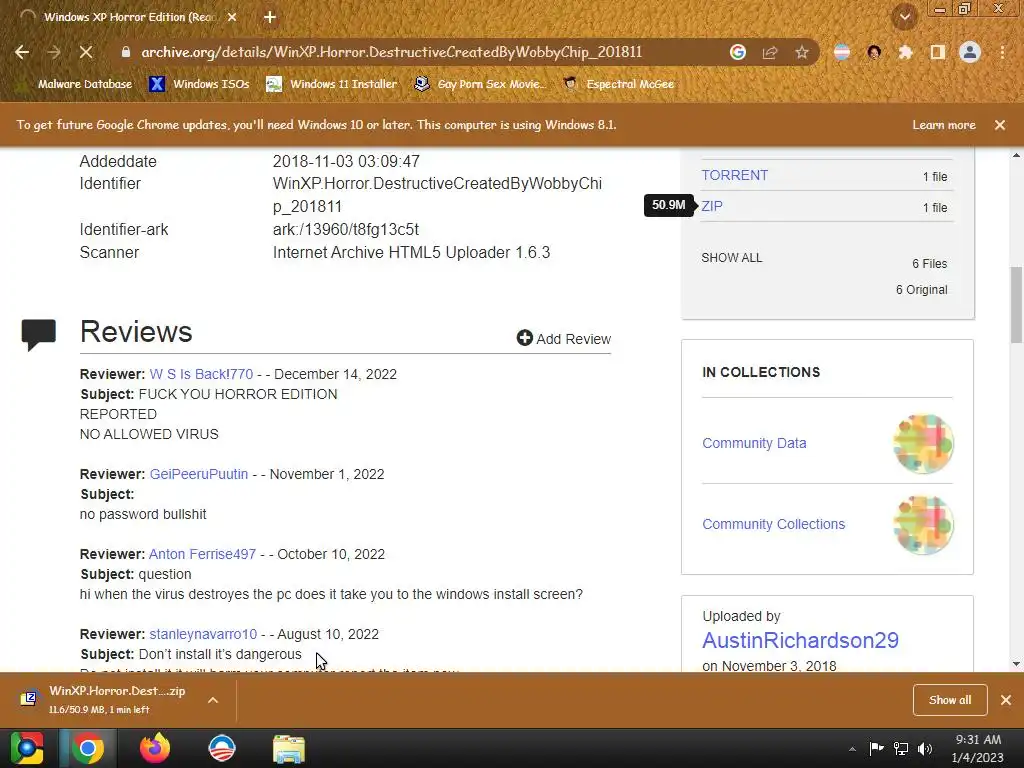Open uploader AustinRichardson29 profile
This screenshot has height=768, width=1024.
(800, 640)
